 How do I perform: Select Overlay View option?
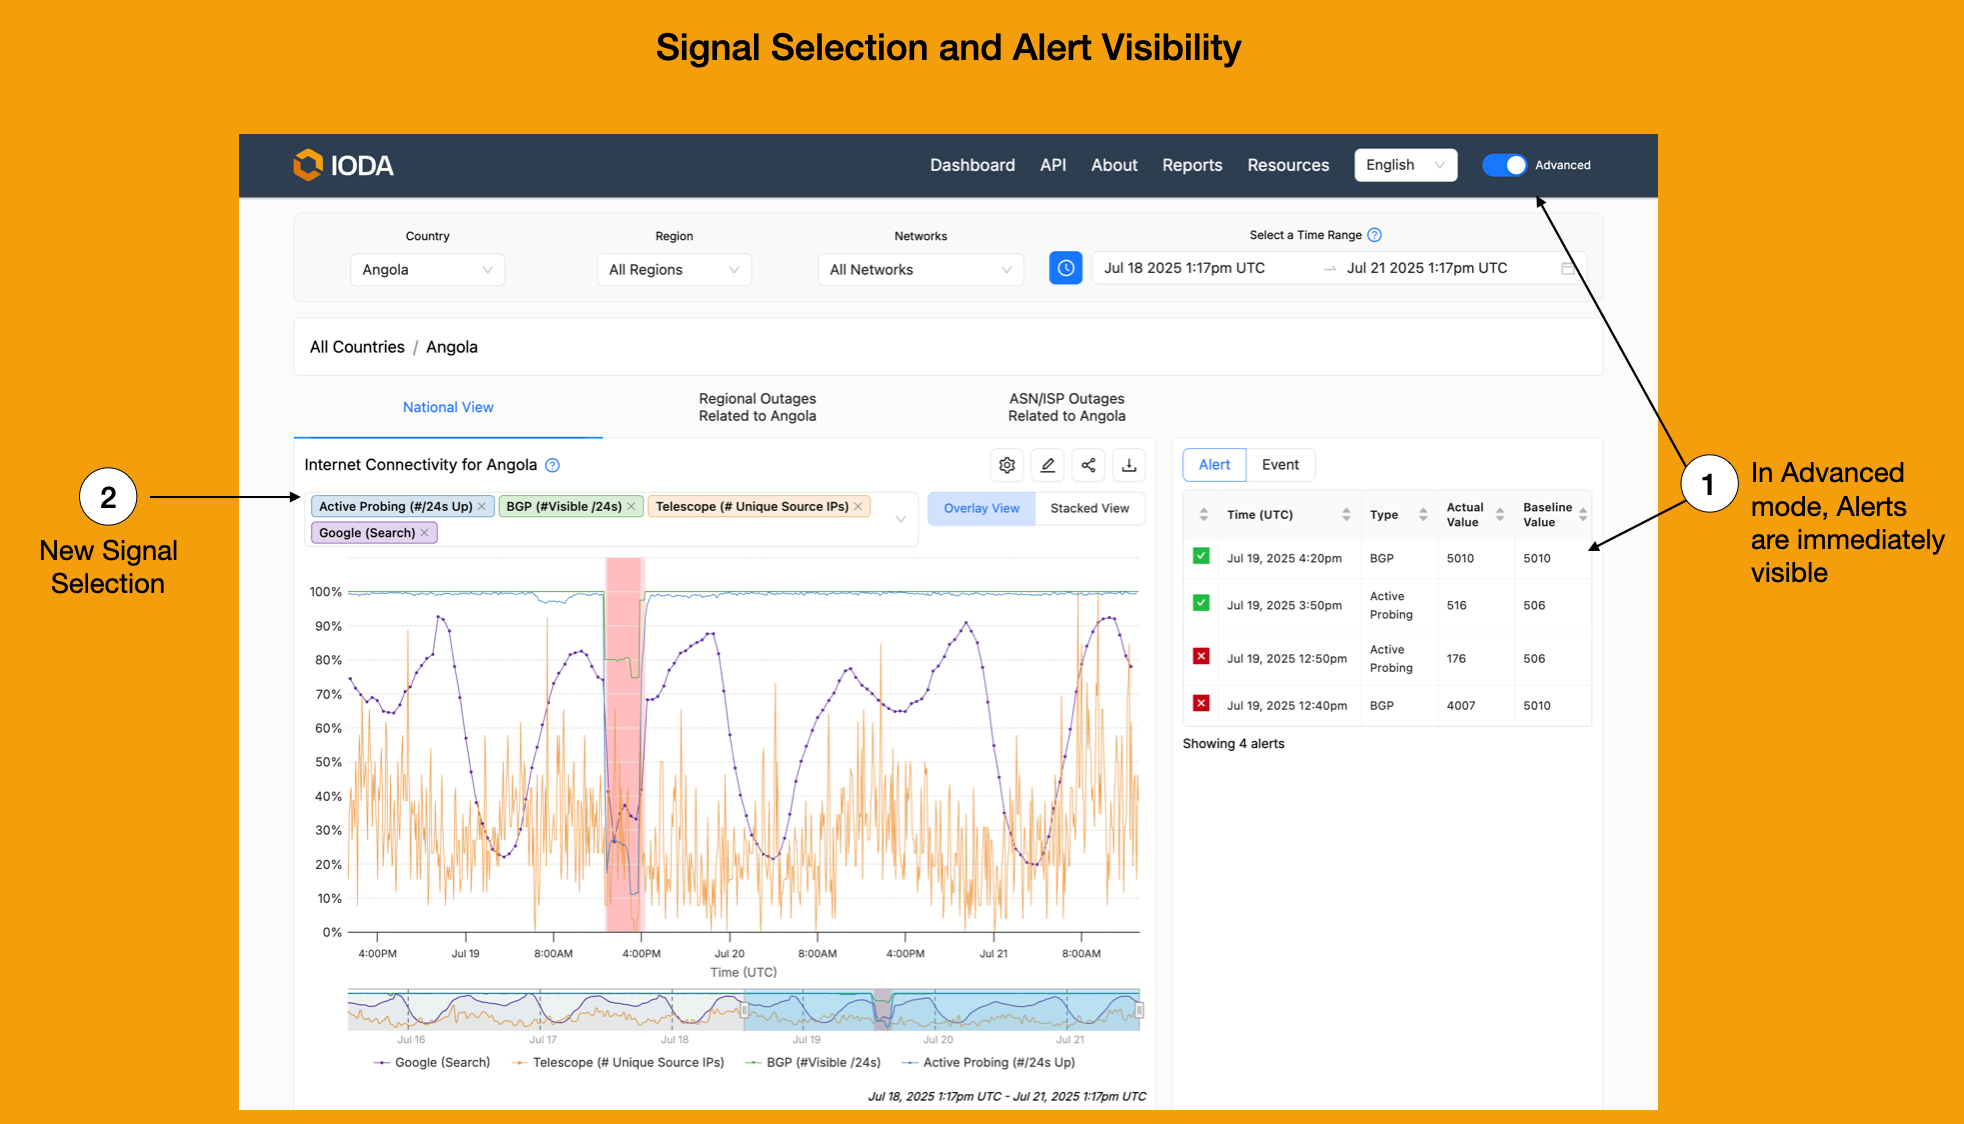981,508
